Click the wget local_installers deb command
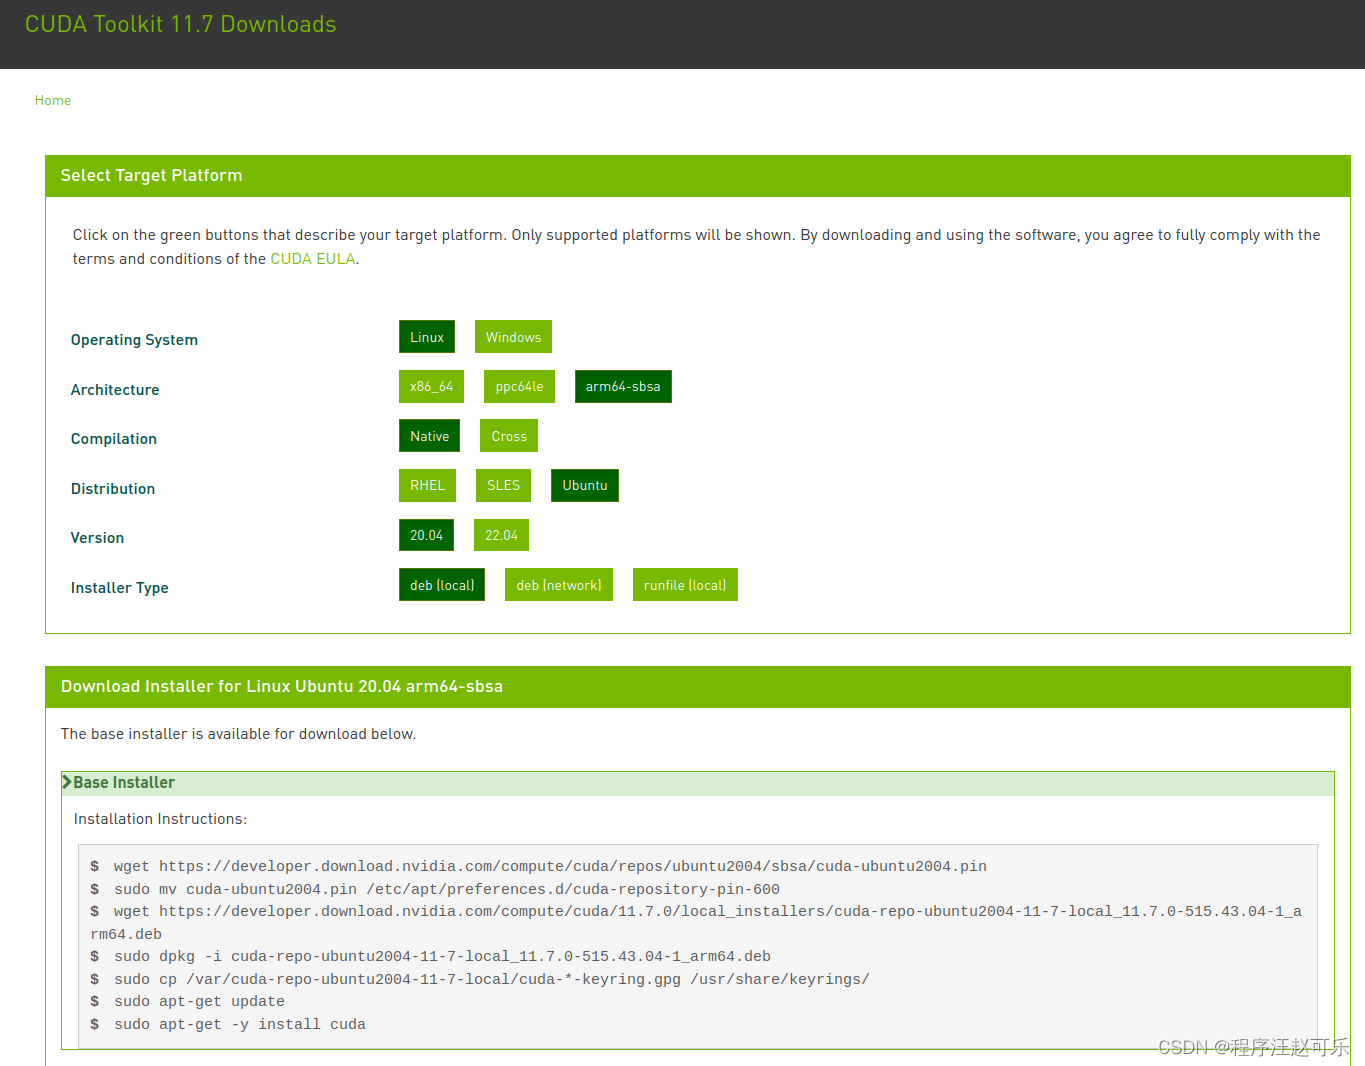 696,923
